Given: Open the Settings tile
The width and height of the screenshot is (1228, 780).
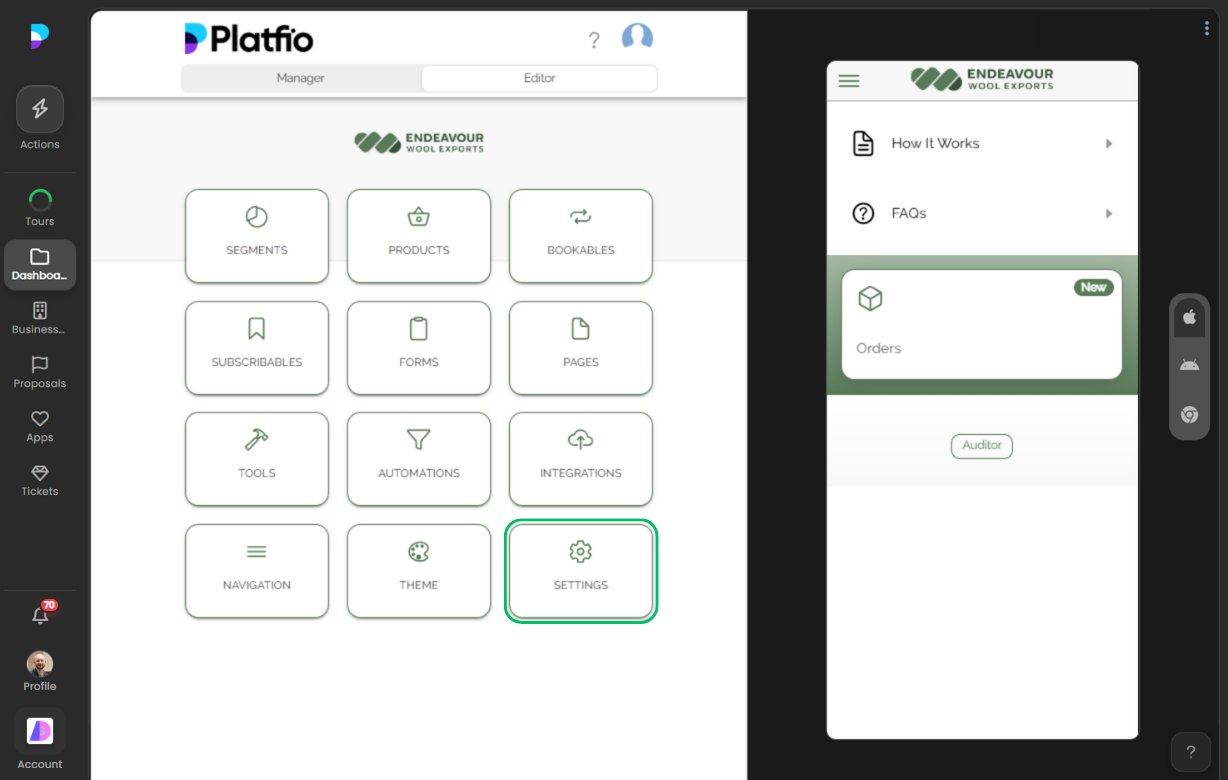Looking at the screenshot, I should [x=580, y=571].
